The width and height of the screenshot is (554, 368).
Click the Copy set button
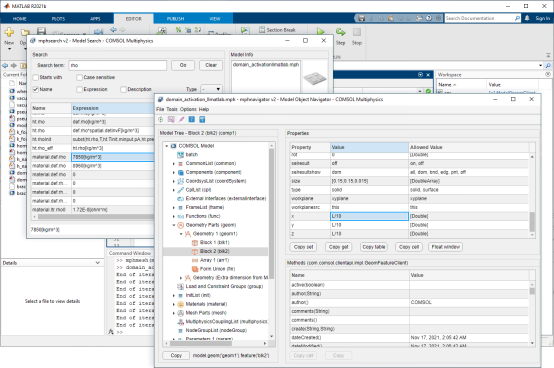coord(303,247)
